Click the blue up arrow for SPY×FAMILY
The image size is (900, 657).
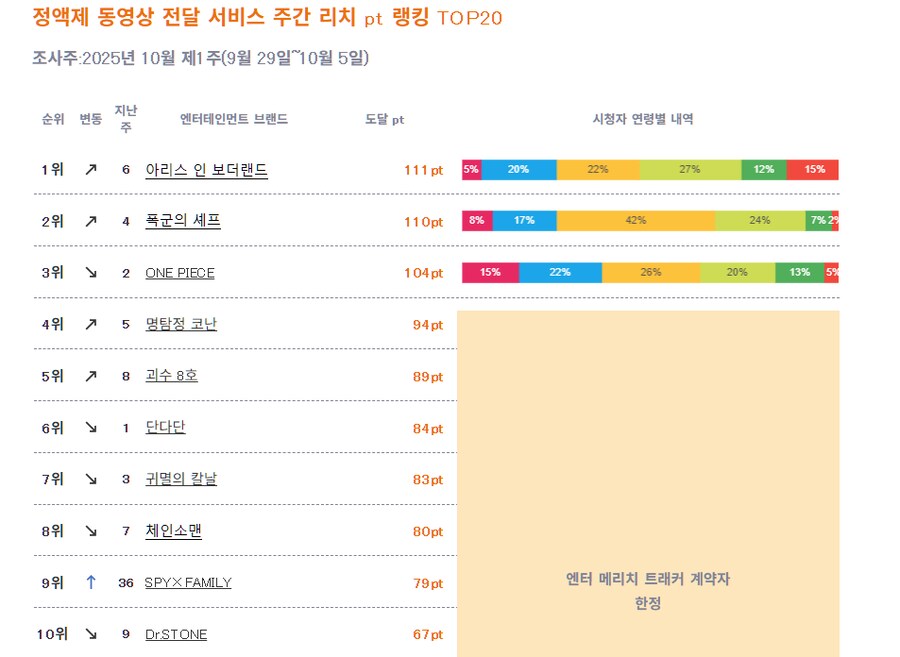(91, 582)
